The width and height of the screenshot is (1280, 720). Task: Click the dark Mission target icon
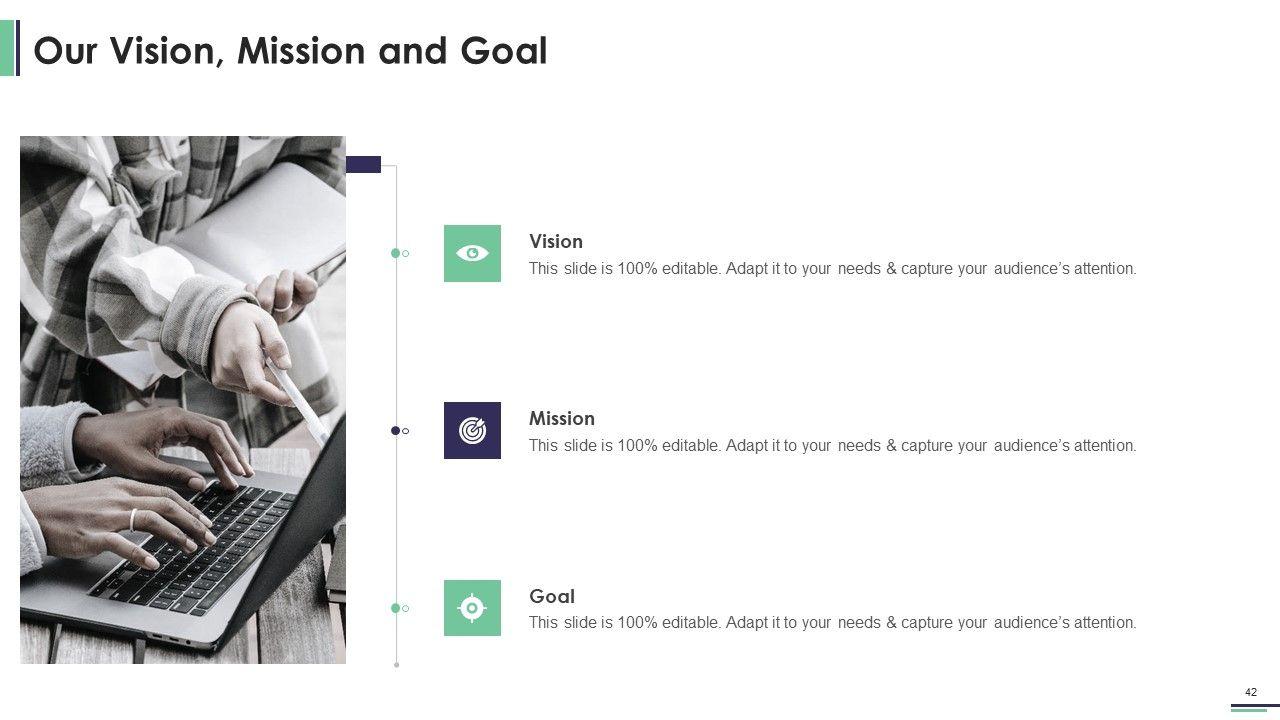click(x=472, y=430)
